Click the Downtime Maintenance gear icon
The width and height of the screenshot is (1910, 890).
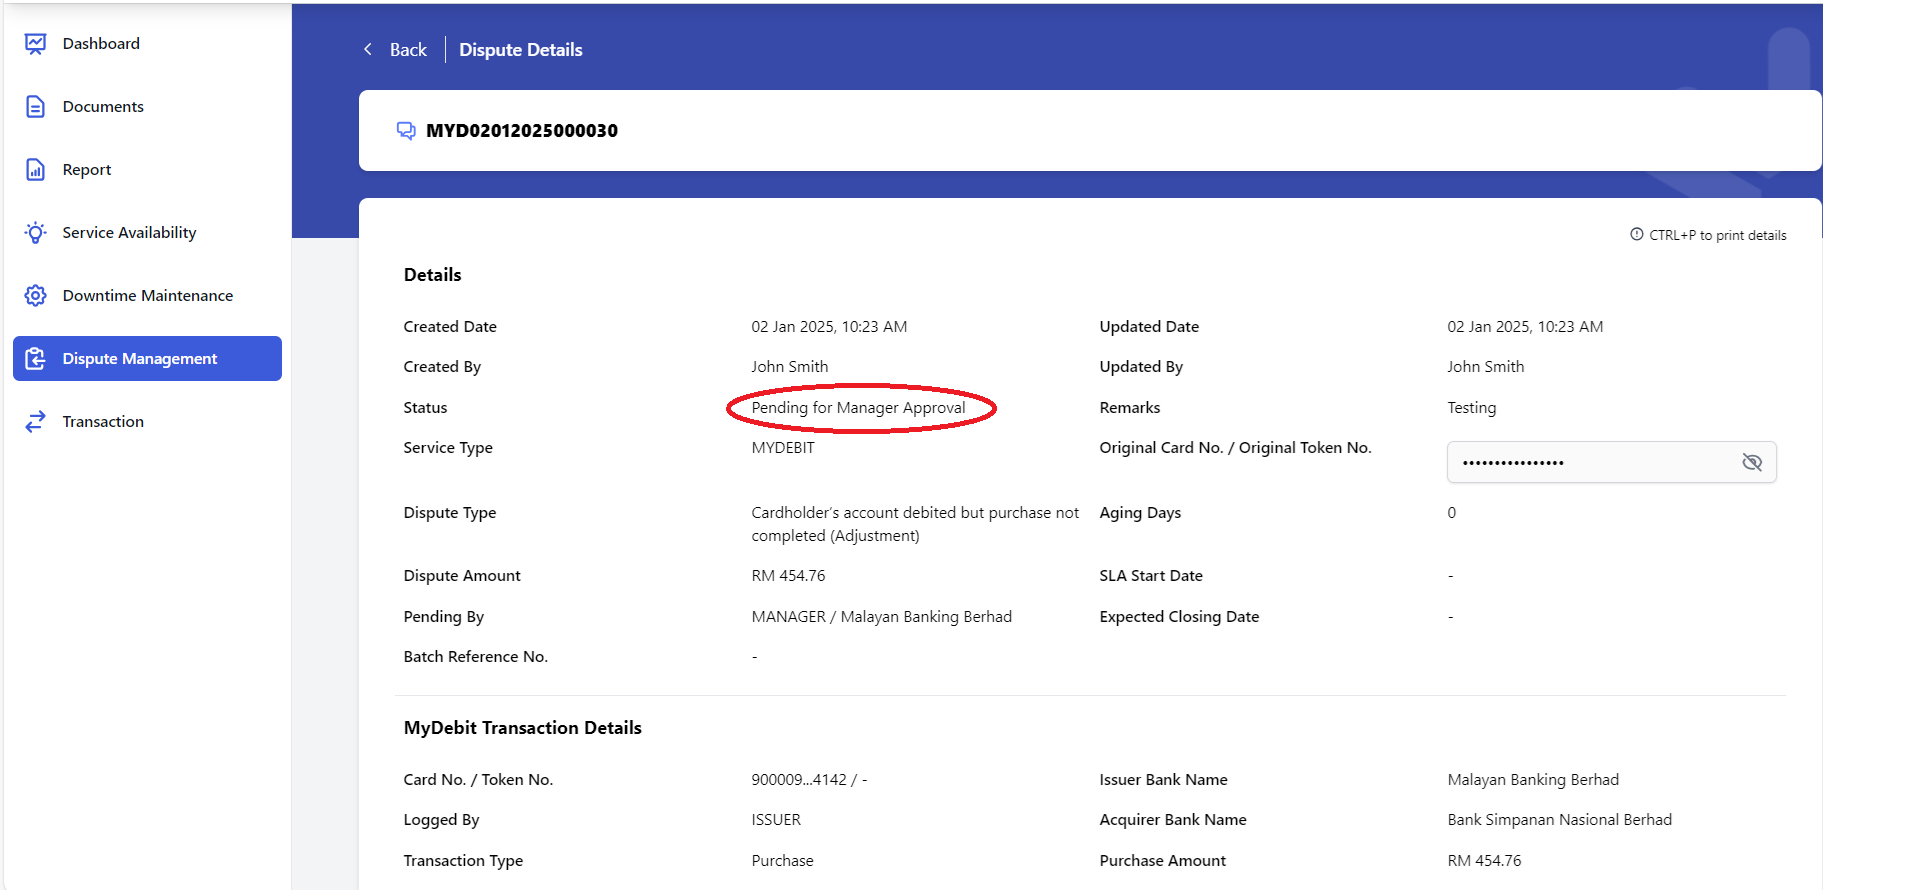pos(36,296)
